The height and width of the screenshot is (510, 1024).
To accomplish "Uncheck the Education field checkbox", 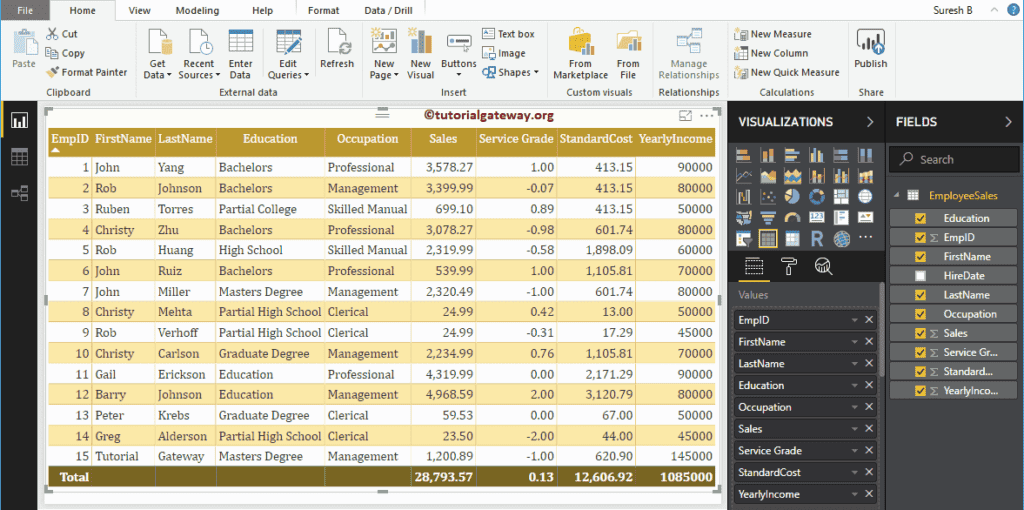I will (x=921, y=218).
